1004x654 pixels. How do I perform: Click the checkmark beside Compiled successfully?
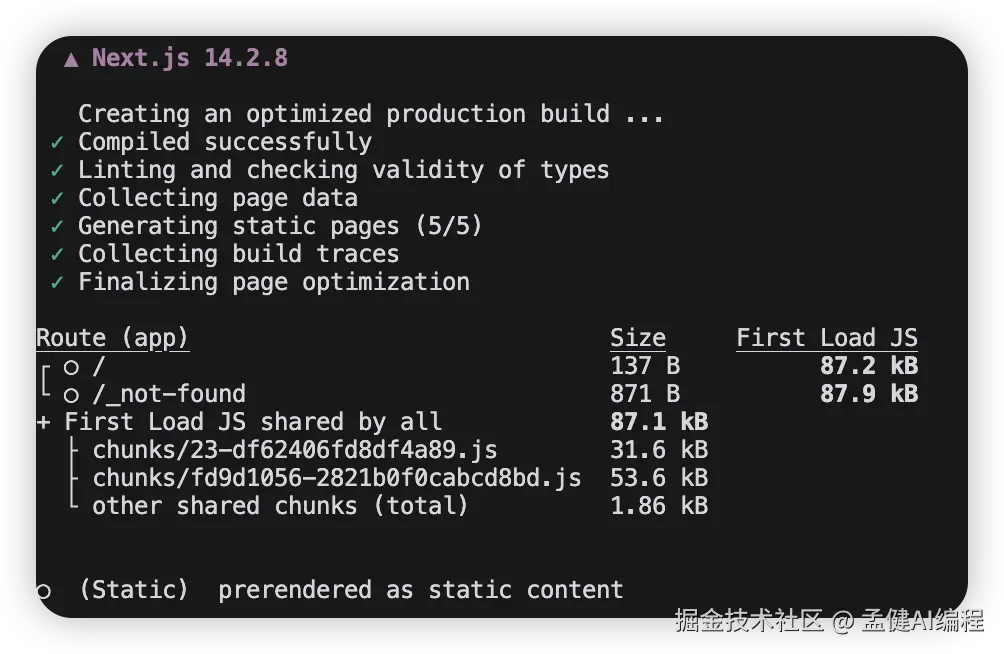pos(57,143)
